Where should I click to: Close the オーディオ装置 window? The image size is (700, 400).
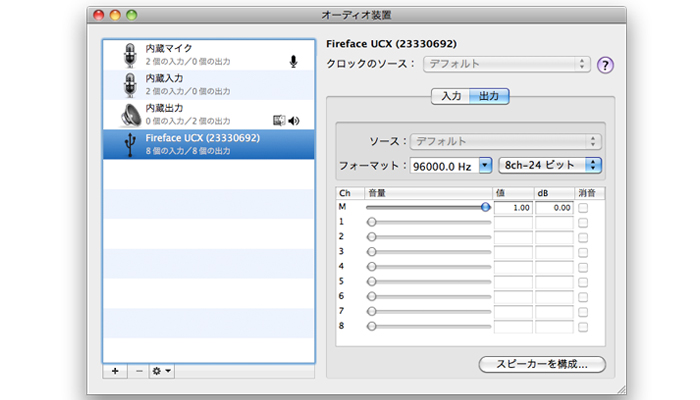coord(99,15)
